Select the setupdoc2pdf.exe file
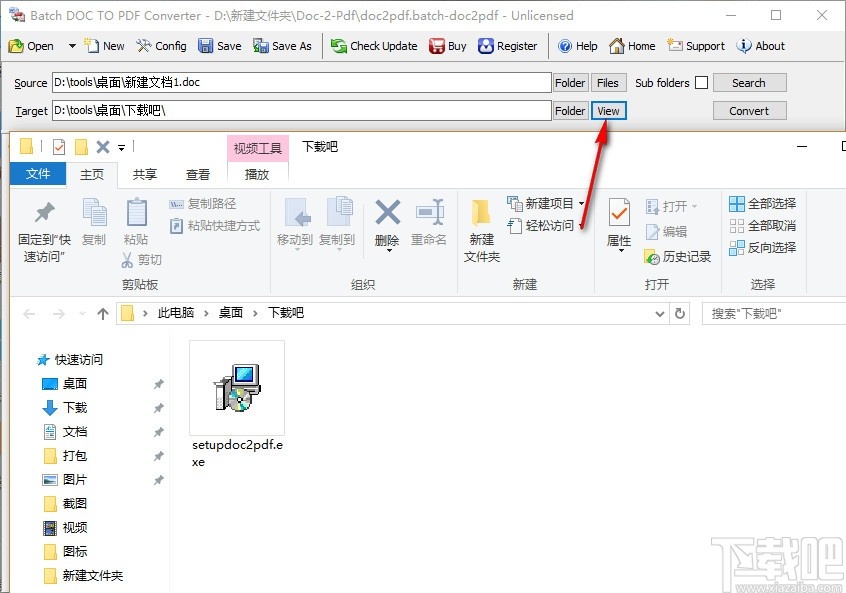 [237, 405]
